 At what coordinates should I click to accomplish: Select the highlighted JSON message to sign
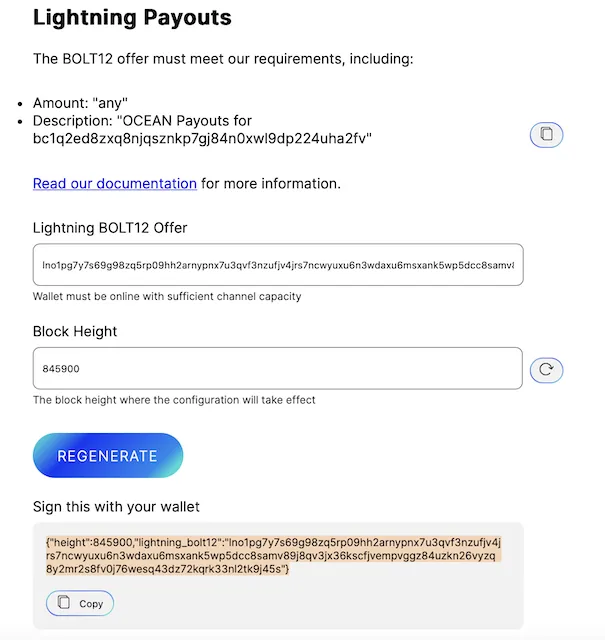point(273,555)
